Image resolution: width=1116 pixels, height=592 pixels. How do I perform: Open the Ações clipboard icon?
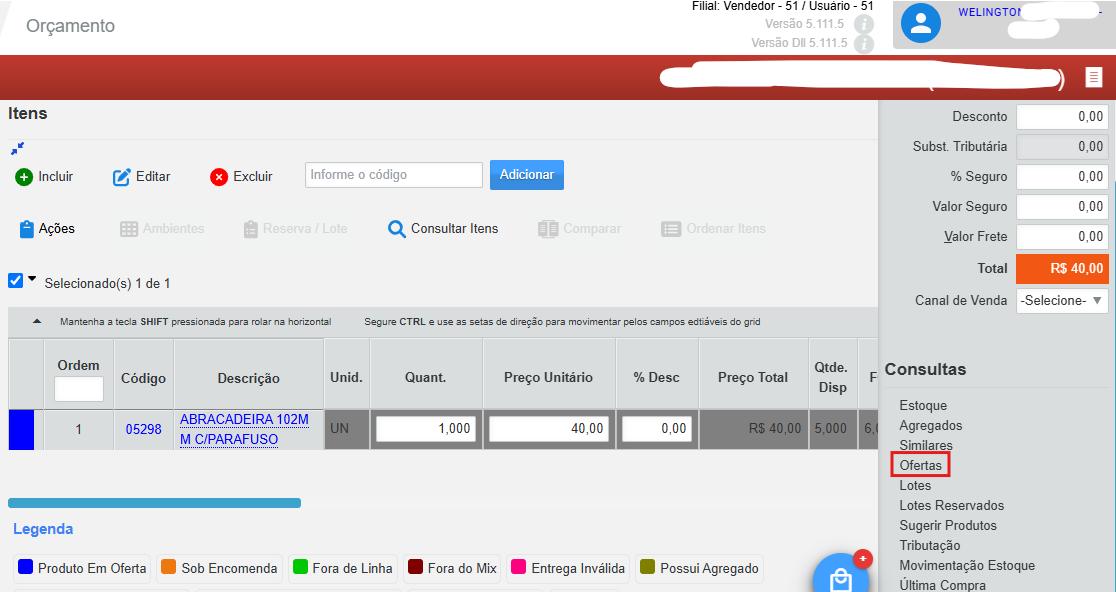26,229
